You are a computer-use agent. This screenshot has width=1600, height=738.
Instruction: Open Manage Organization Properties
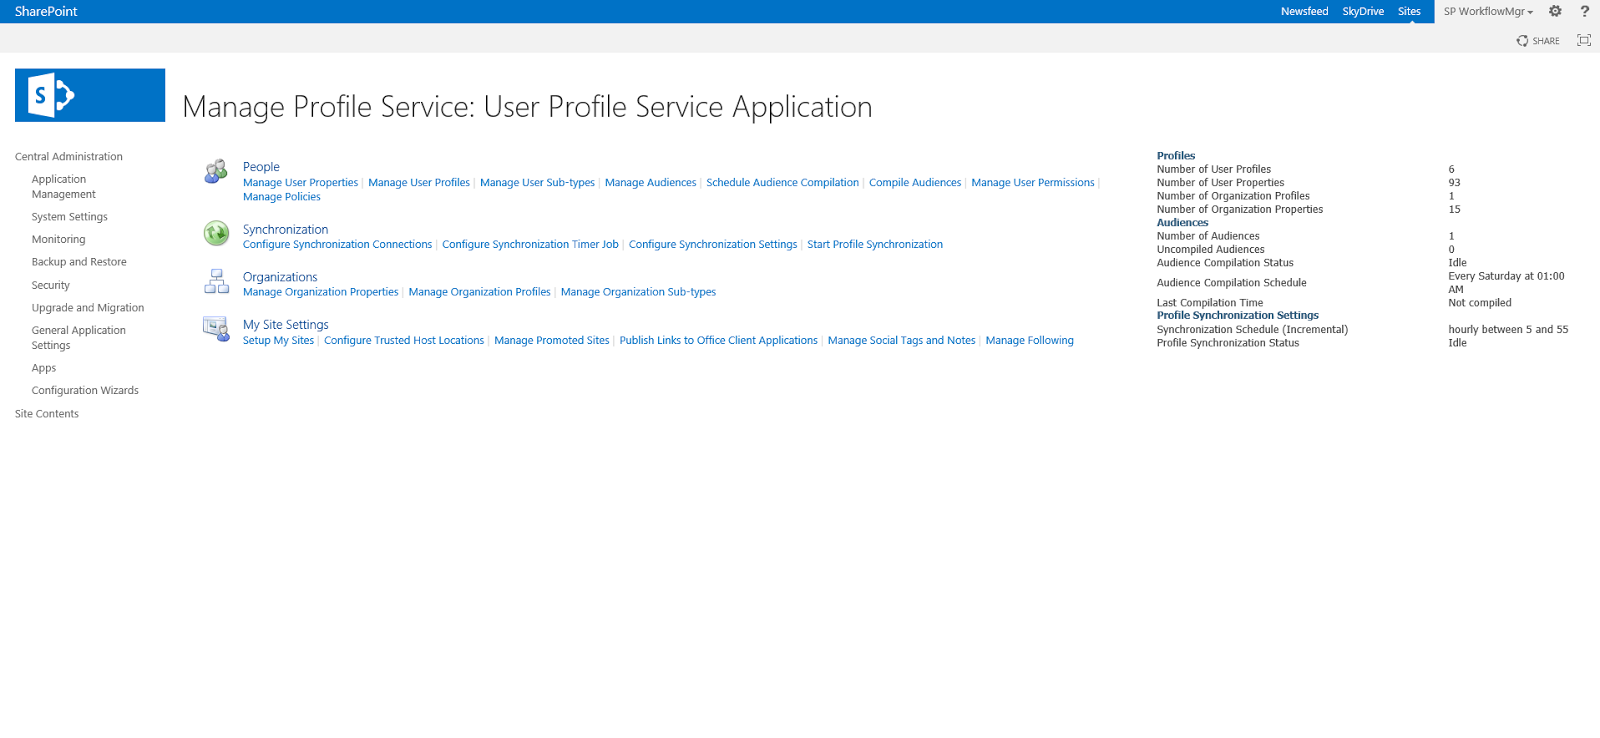click(321, 293)
